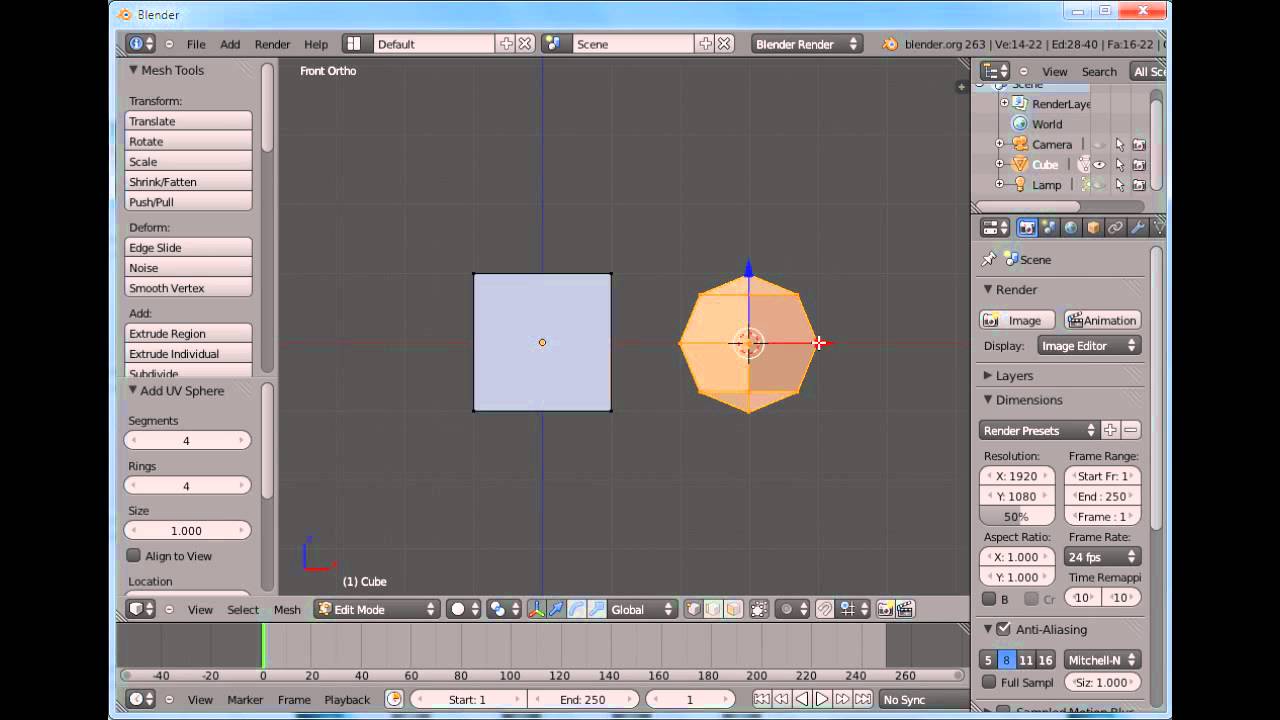Open the Add menu

click(230, 44)
